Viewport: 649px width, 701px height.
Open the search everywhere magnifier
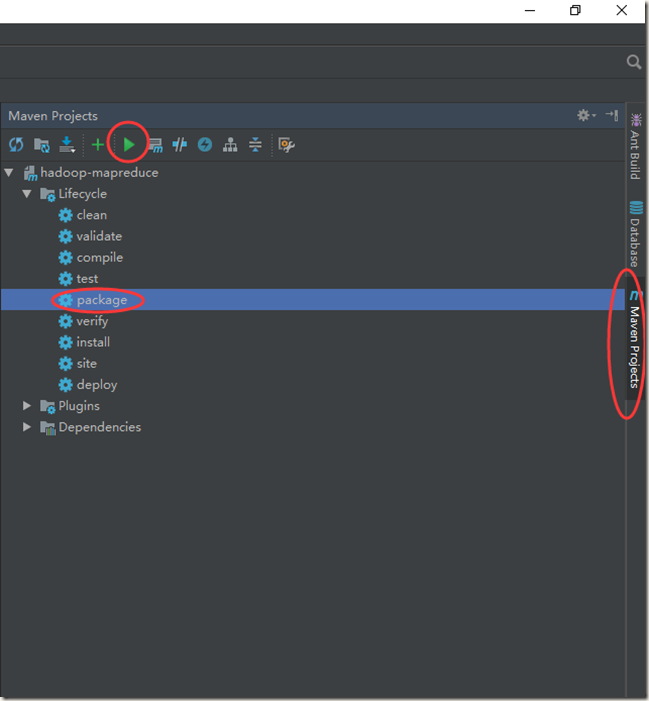click(x=634, y=62)
